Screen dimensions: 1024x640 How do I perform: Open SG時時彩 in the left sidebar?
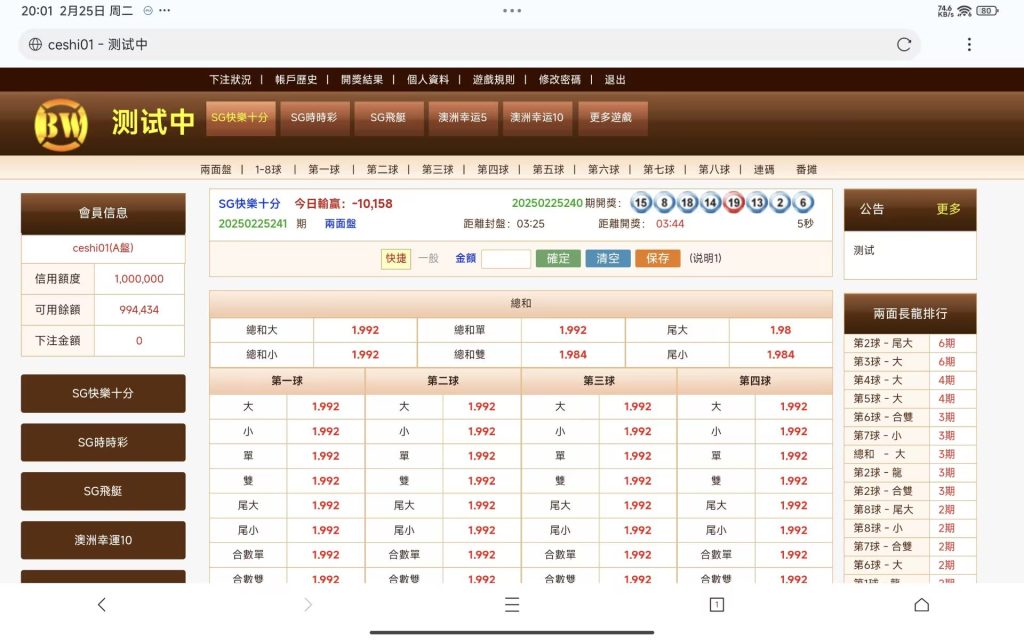pyautogui.click(x=103, y=443)
